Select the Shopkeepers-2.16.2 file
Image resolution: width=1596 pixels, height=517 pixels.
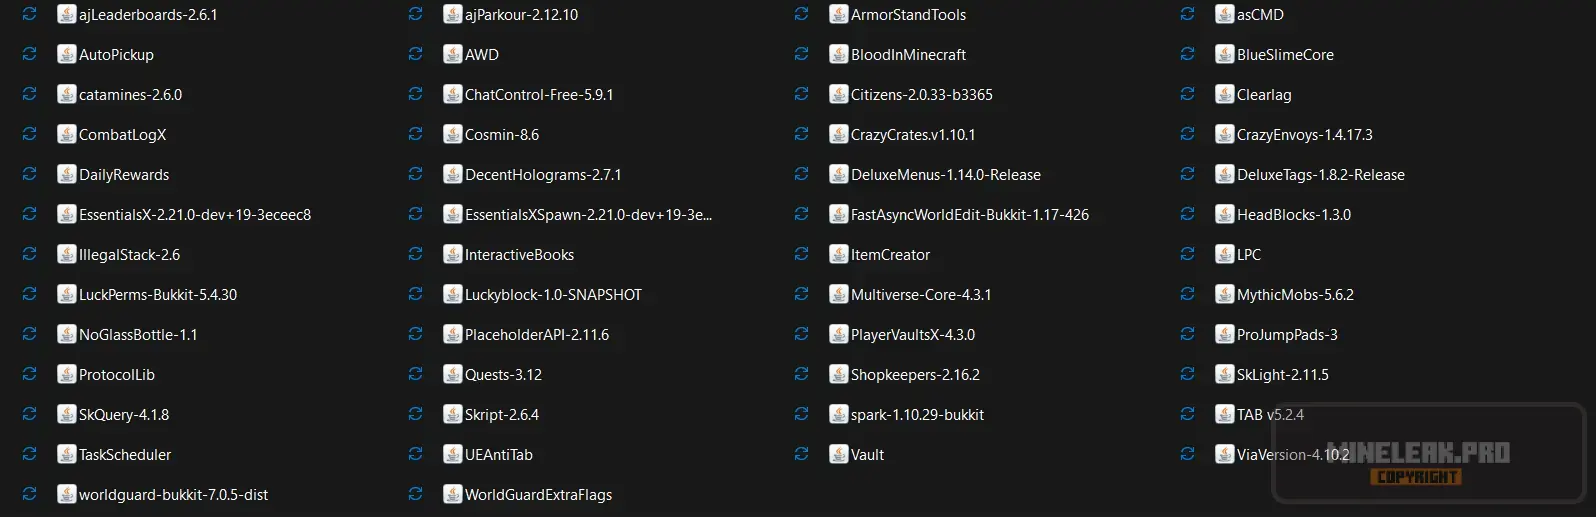(914, 375)
